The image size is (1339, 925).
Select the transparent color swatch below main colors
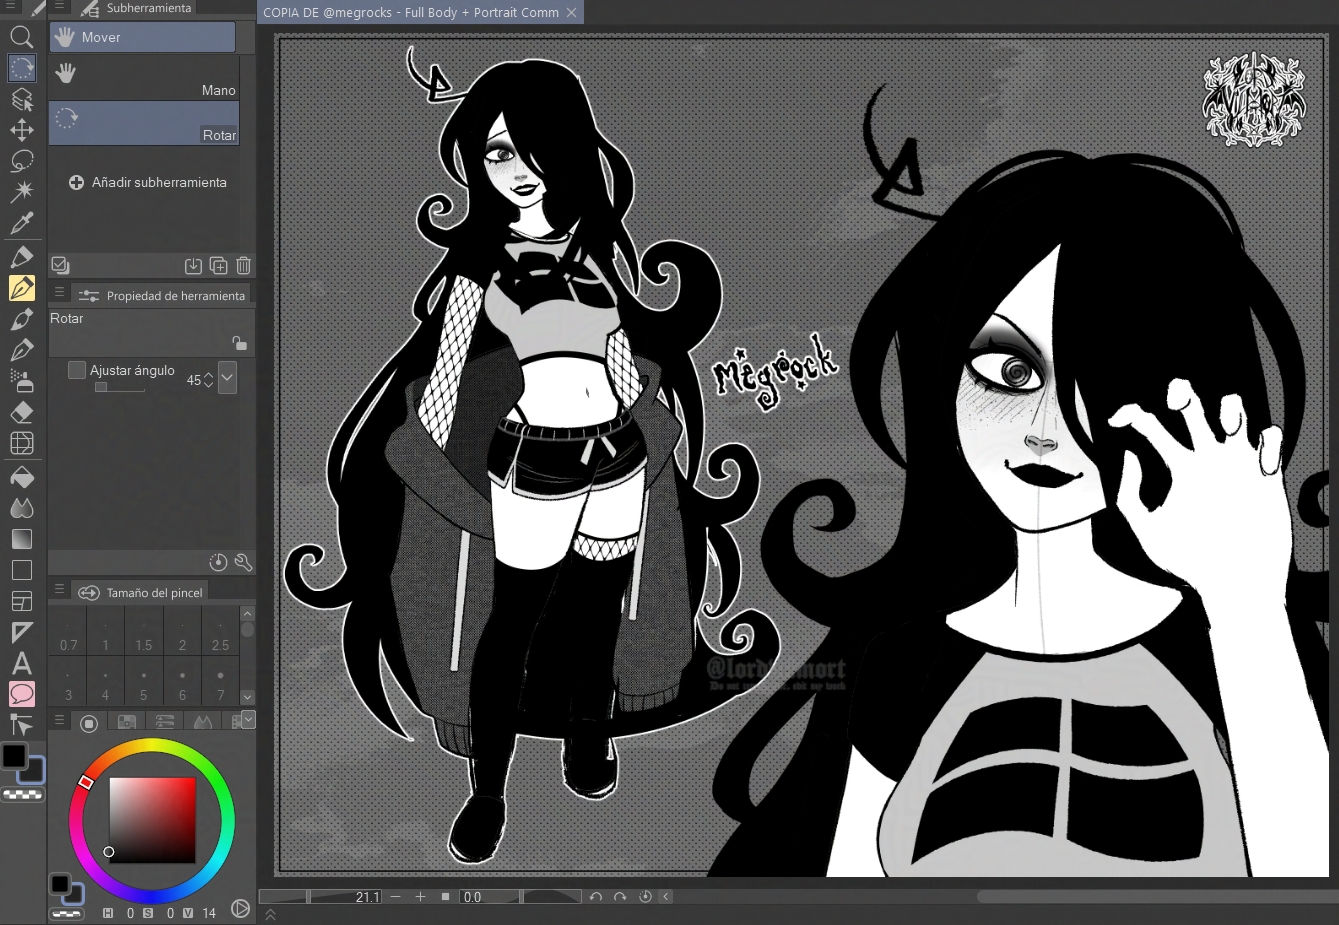point(22,795)
